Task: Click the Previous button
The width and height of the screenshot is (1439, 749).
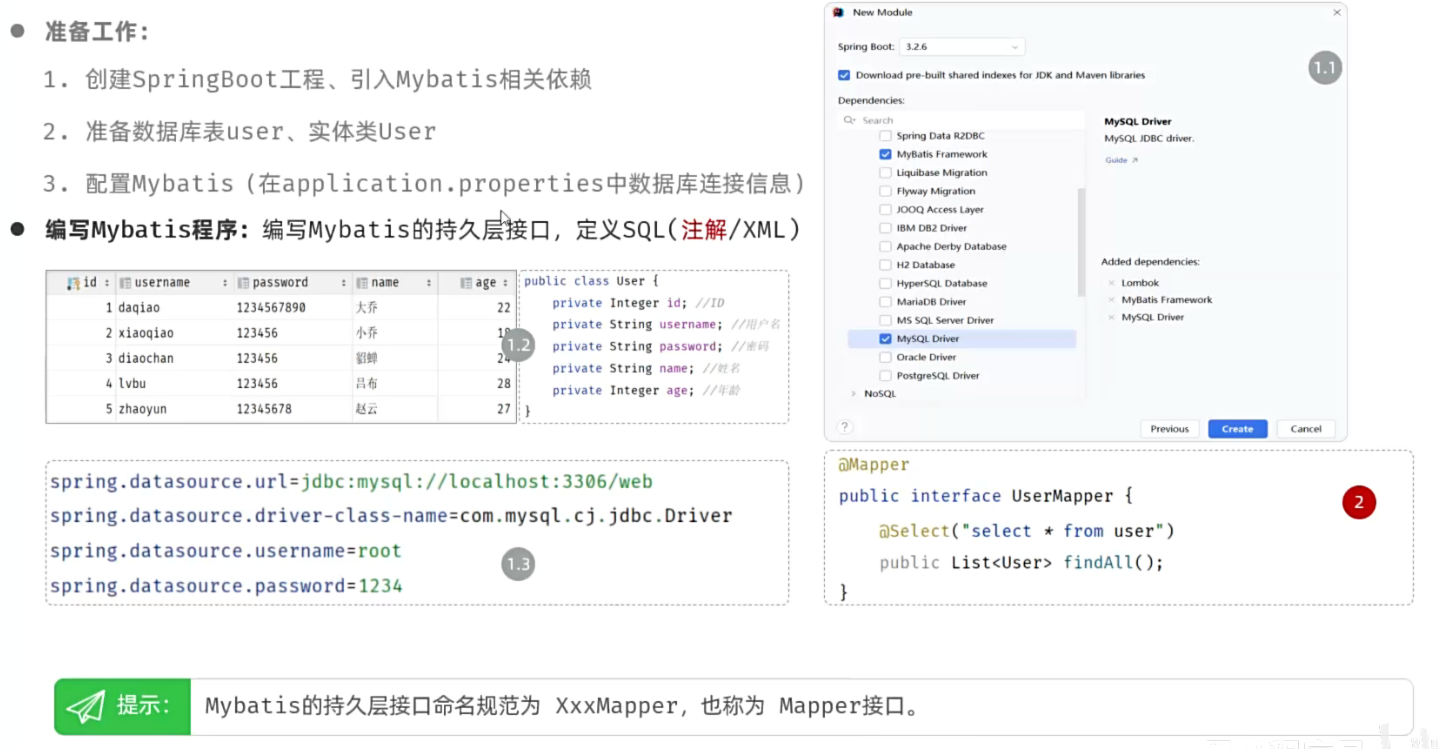Action: pos(1169,429)
